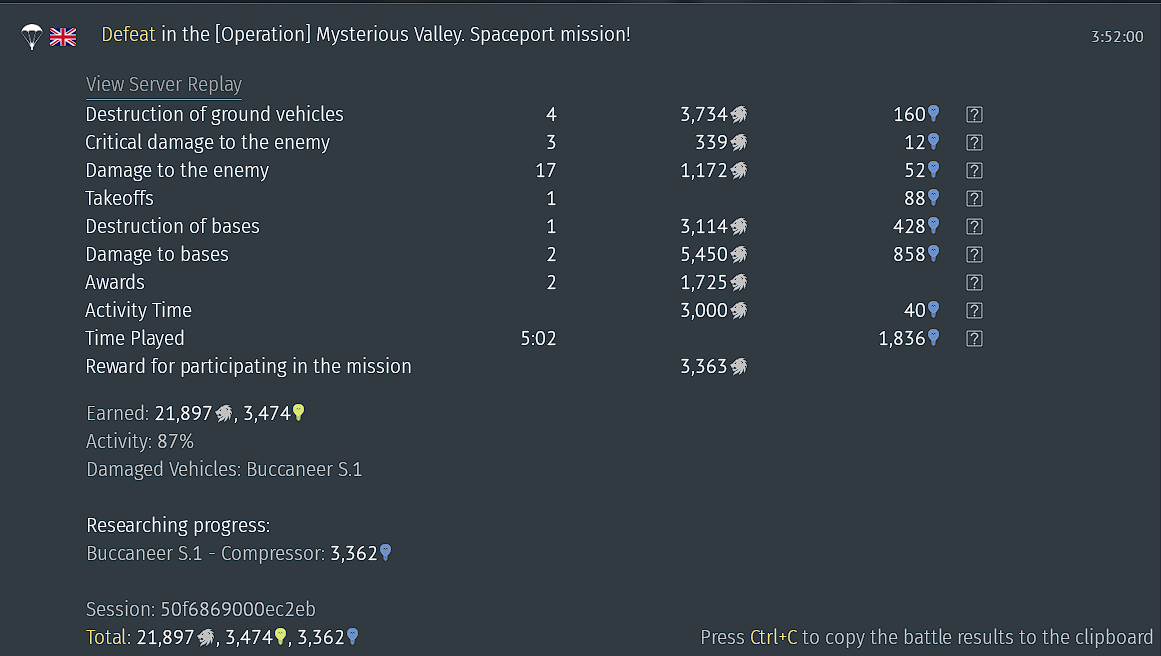Click the Ctrl+C copy battle results hint
The image size is (1161, 656).
(x=926, y=637)
